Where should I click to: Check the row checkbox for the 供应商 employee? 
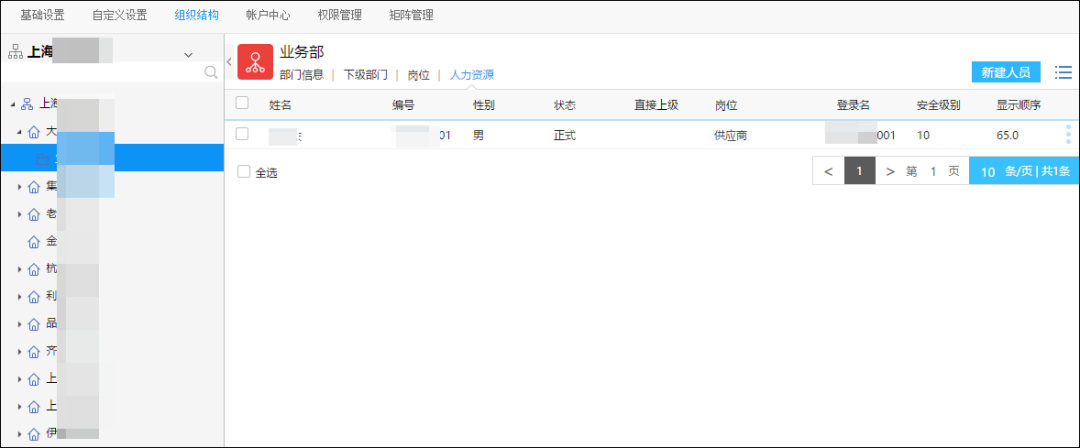(x=242, y=134)
